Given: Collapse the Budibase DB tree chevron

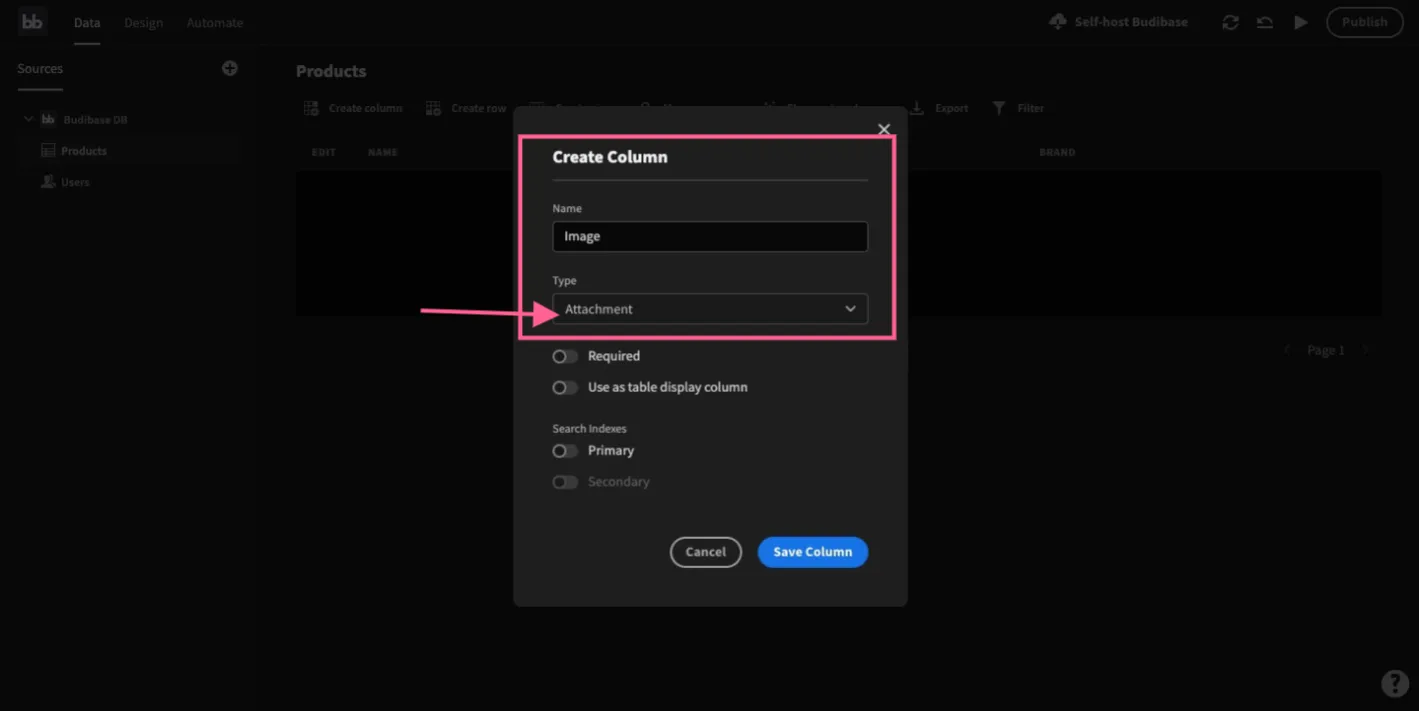Looking at the screenshot, I should tap(28, 119).
